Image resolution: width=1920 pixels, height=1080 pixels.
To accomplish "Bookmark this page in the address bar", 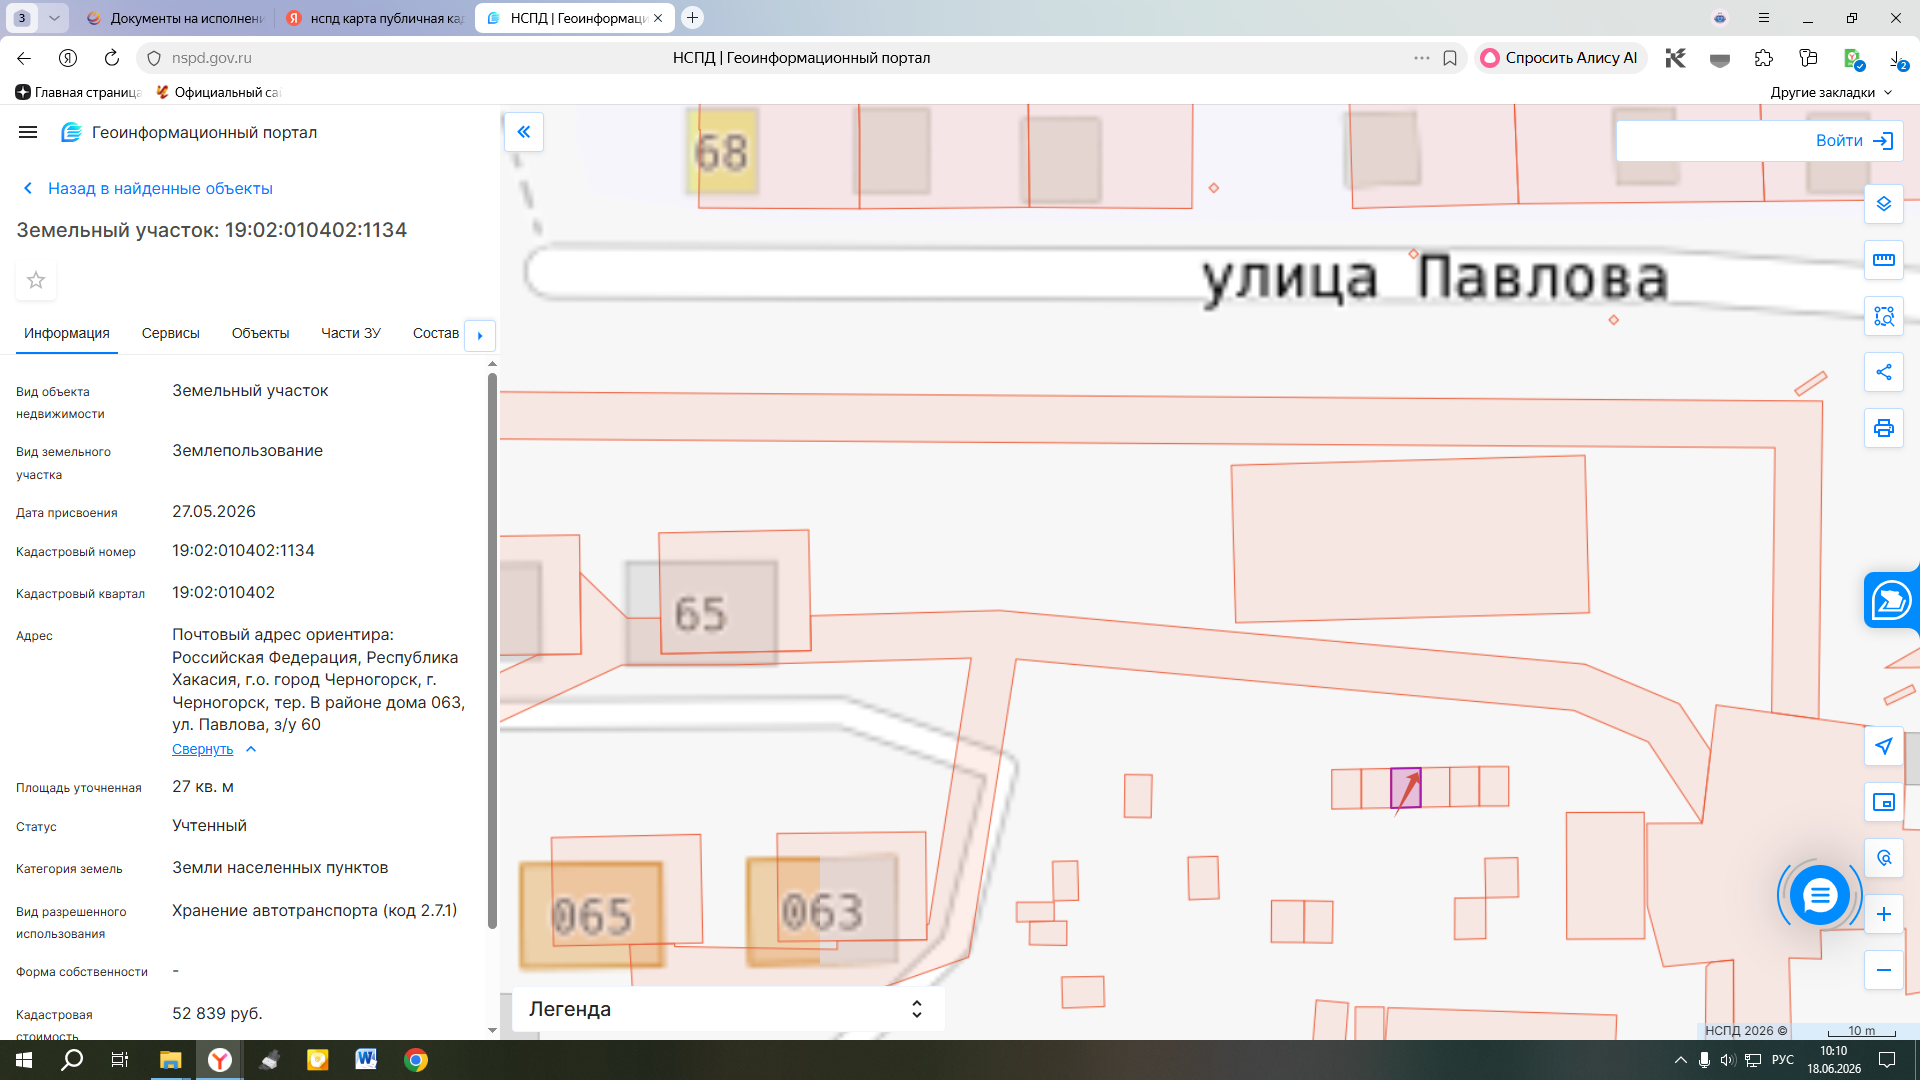I will click(1450, 58).
